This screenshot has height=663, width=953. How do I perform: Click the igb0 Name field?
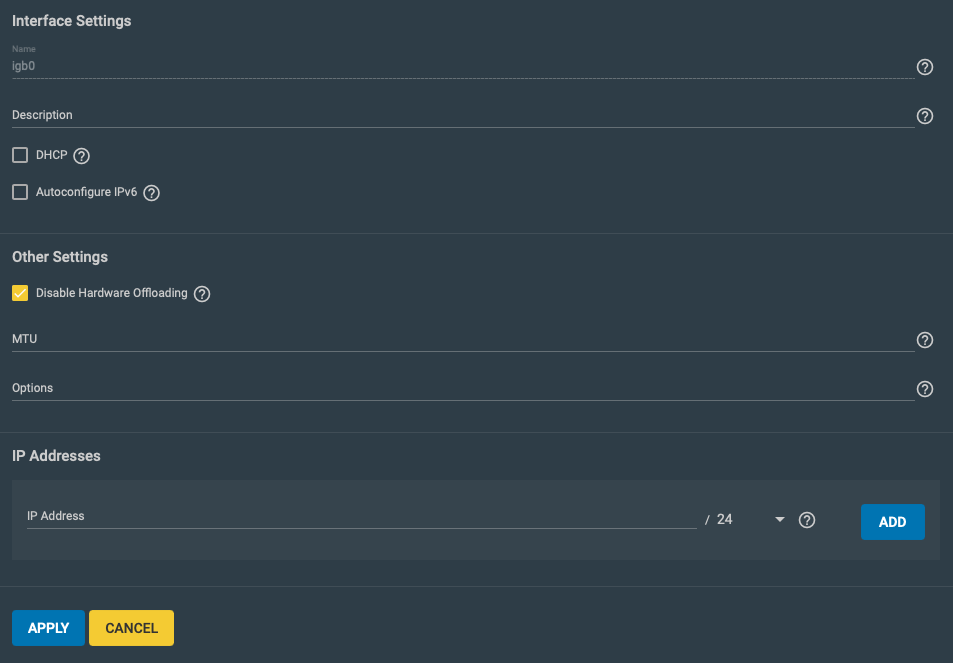click(463, 66)
